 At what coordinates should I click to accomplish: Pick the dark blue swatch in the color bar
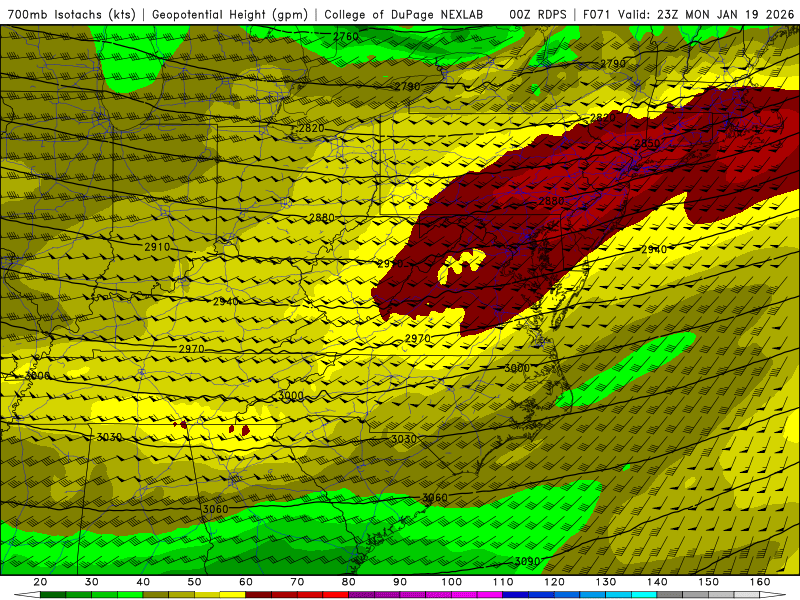515,594
